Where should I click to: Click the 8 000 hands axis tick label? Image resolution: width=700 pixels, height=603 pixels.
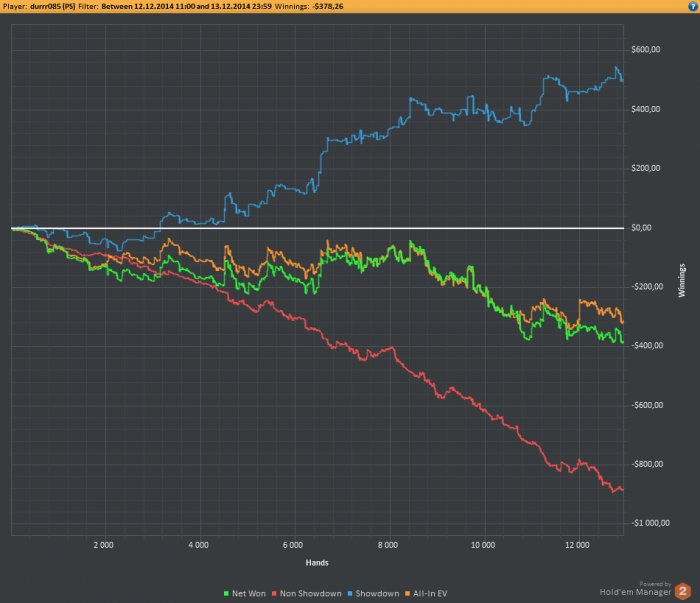point(388,545)
